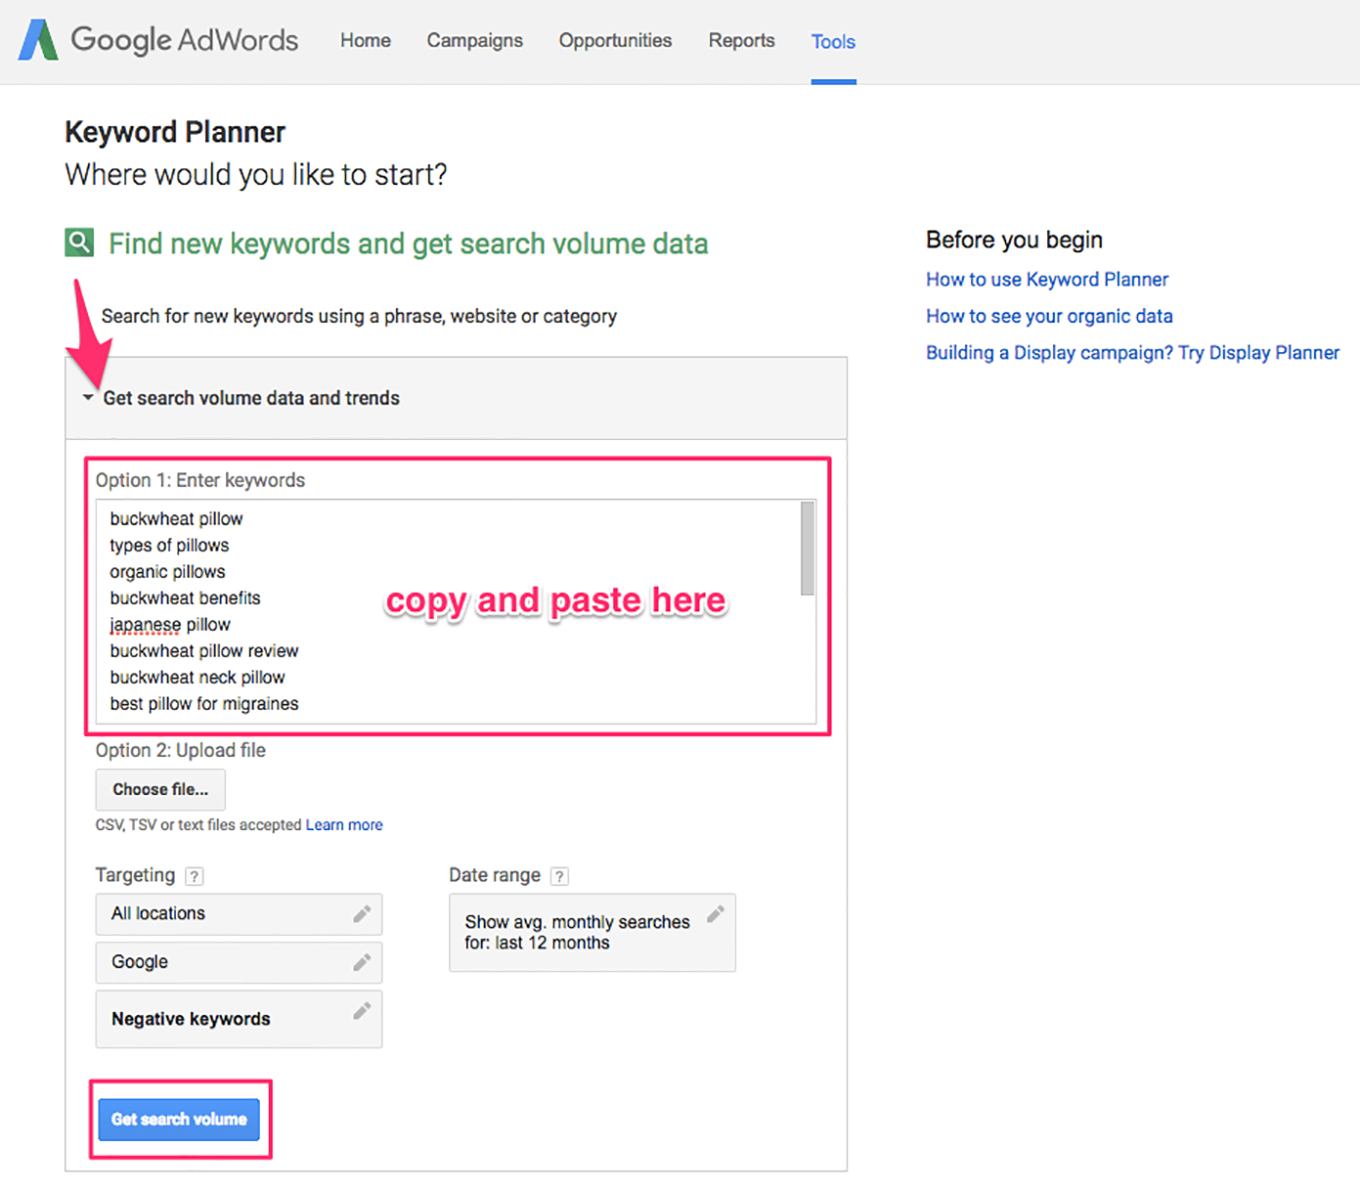Collapse Get search volume data and trends
Viewport: 1360px width, 1191px height.
[x=88, y=398]
